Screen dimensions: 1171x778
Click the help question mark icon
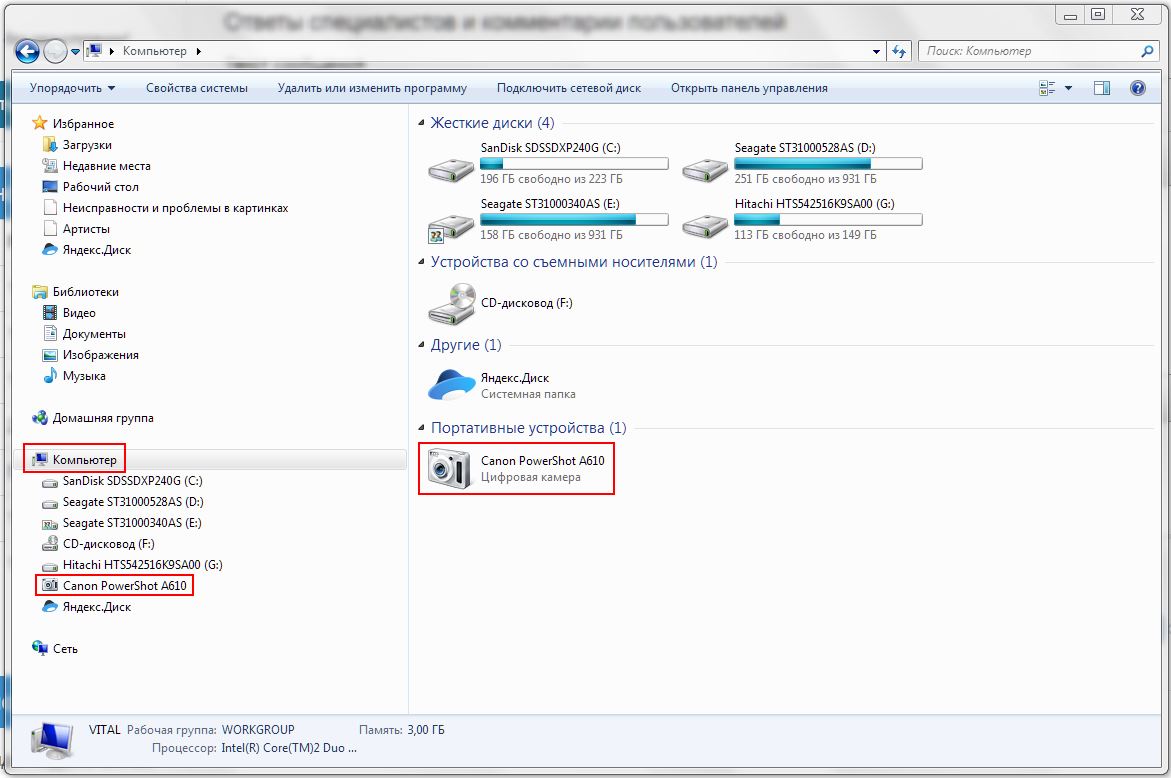(x=1137, y=88)
